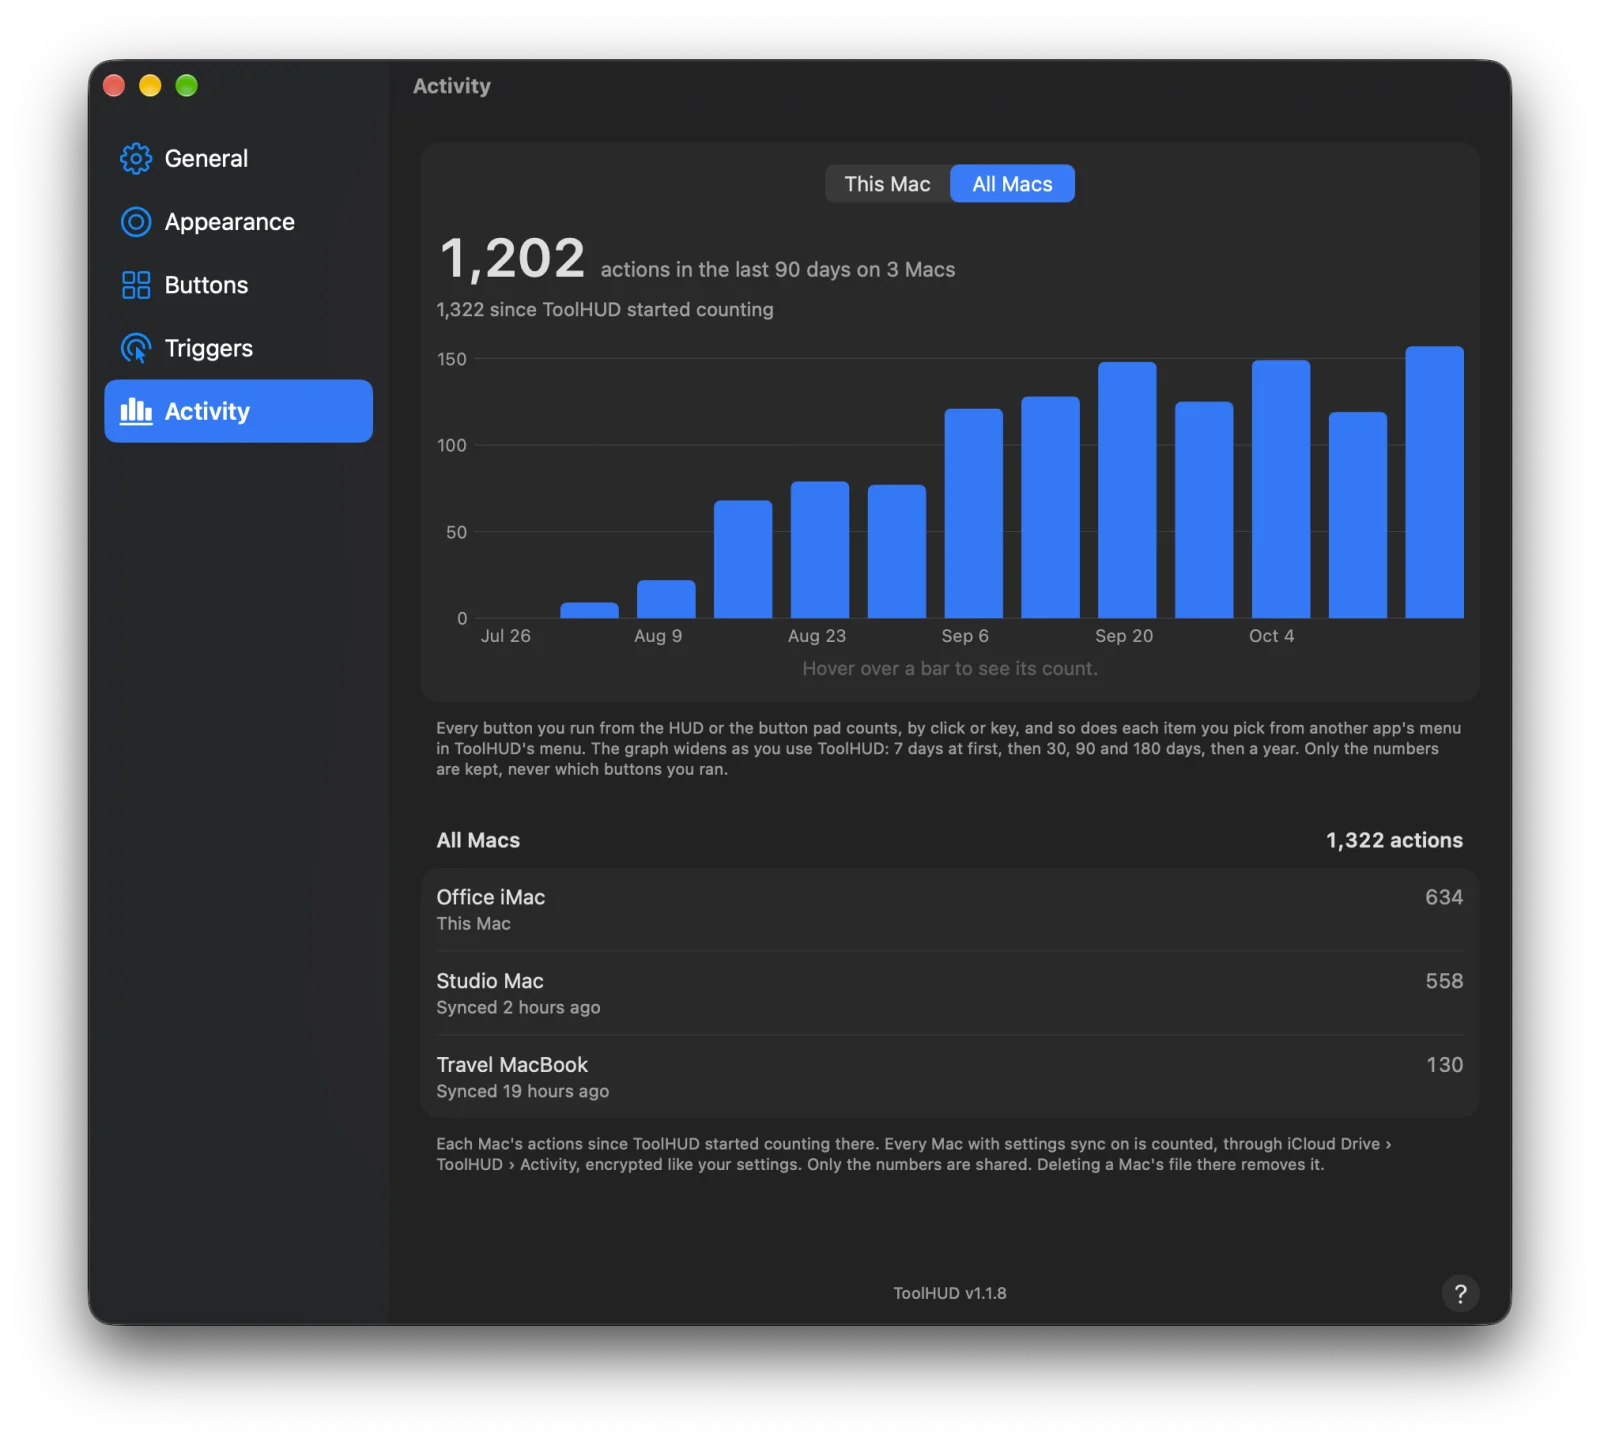Select the Studio Mac row
Viewport: 1600px width, 1442px height.
pyautogui.click(x=949, y=993)
